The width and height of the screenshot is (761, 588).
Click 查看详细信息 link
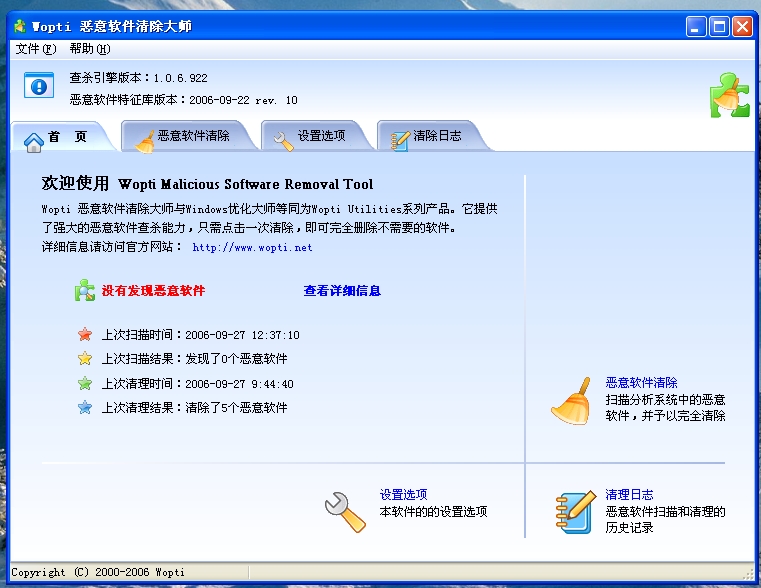(x=342, y=291)
